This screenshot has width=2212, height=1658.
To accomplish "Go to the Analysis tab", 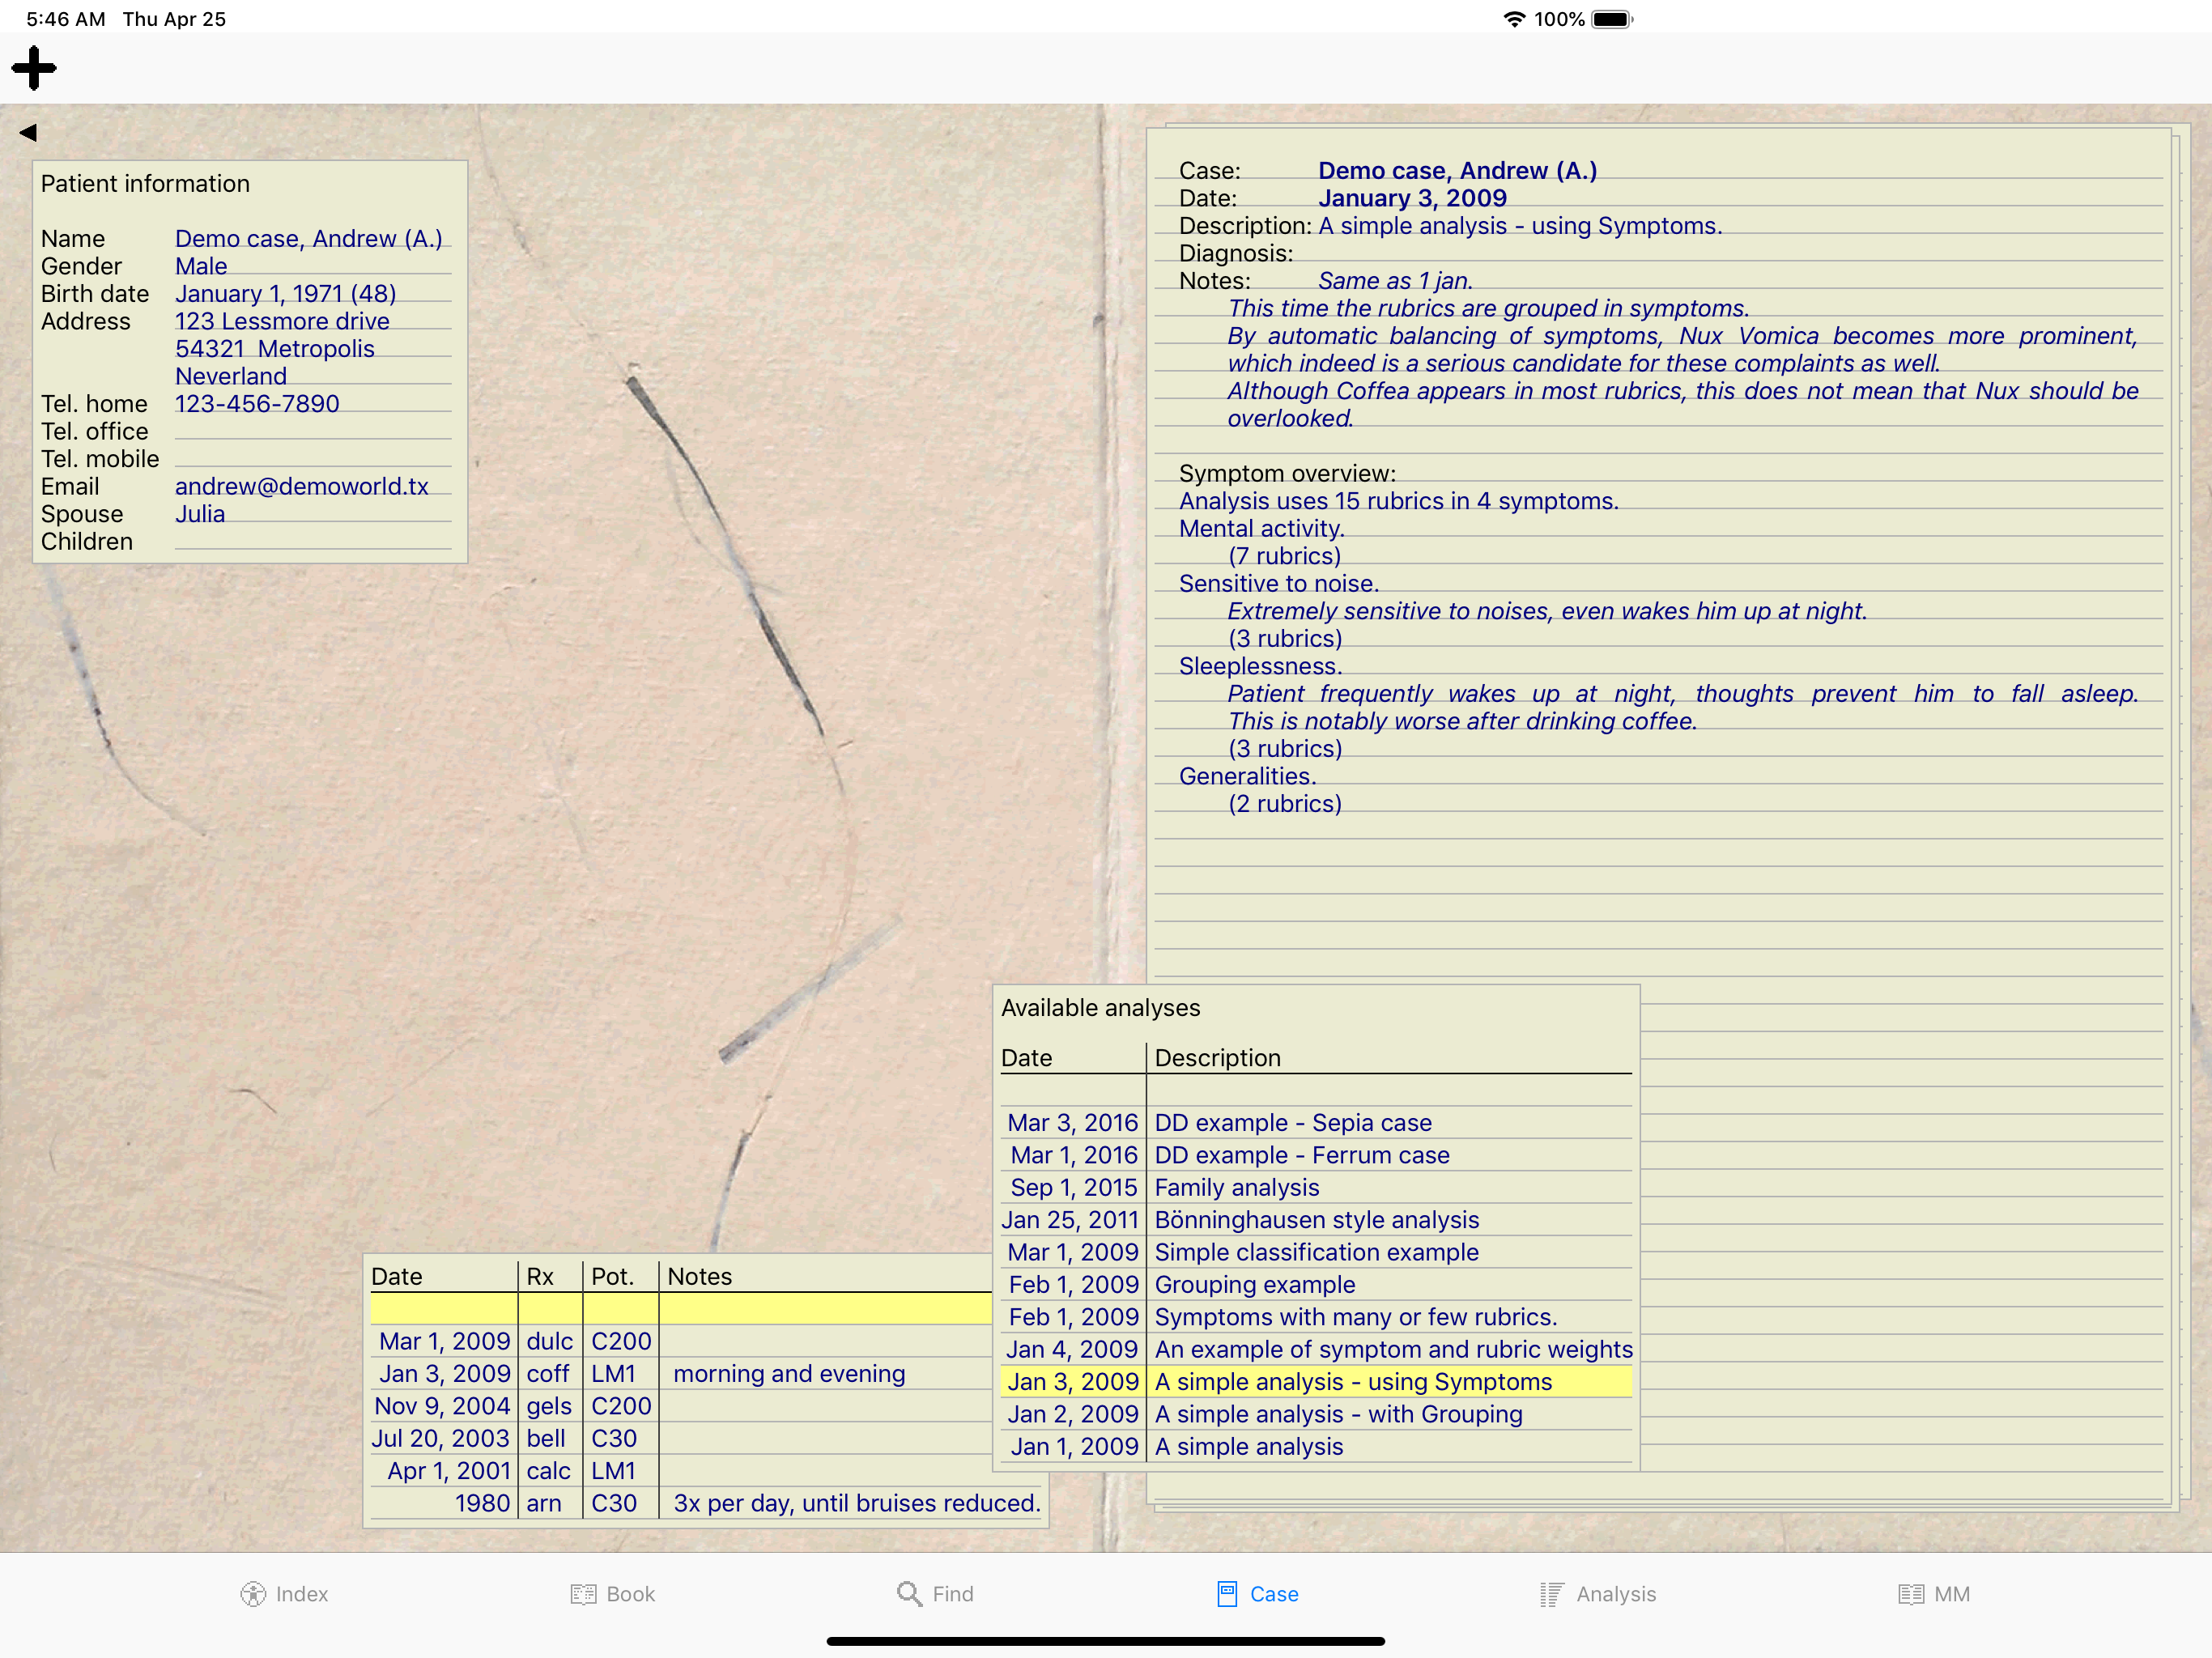I will pyautogui.click(x=1598, y=1594).
